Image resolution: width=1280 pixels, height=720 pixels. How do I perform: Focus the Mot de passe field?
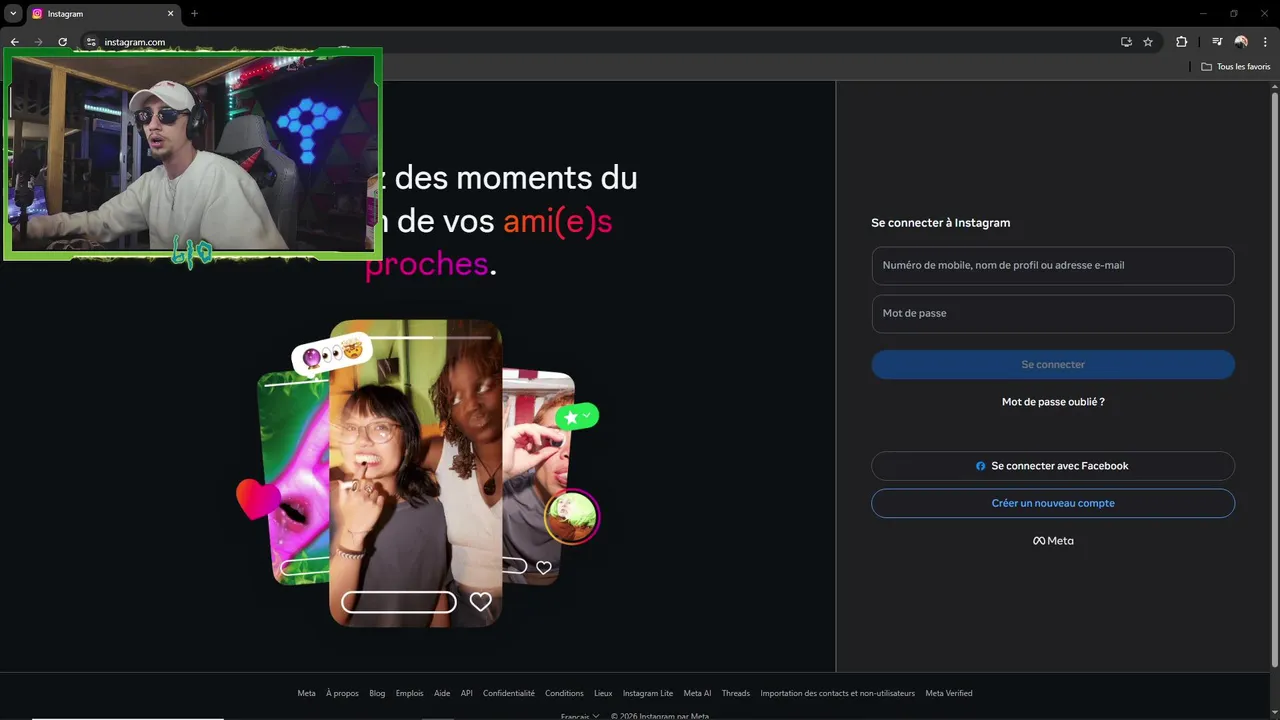tap(1053, 314)
